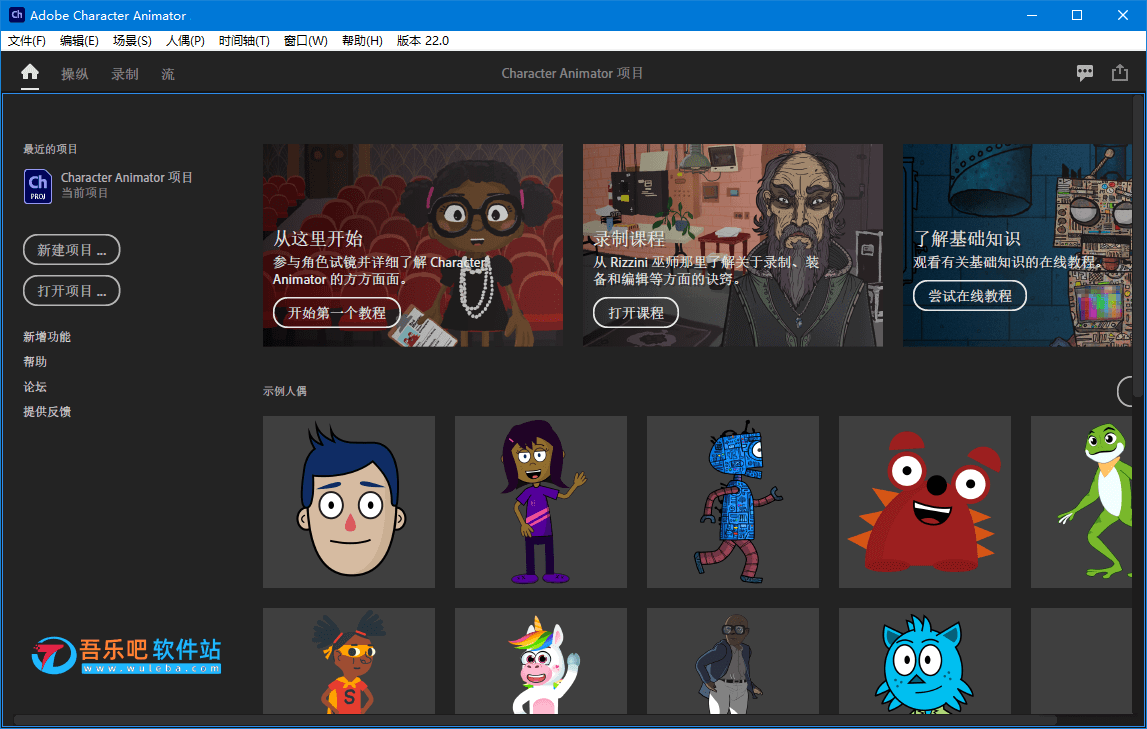Open the 提供反馈 link

tap(47, 412)
